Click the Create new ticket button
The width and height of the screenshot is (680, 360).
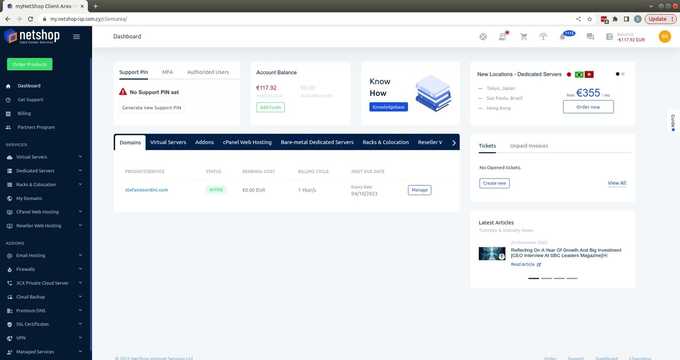[494, 183]
